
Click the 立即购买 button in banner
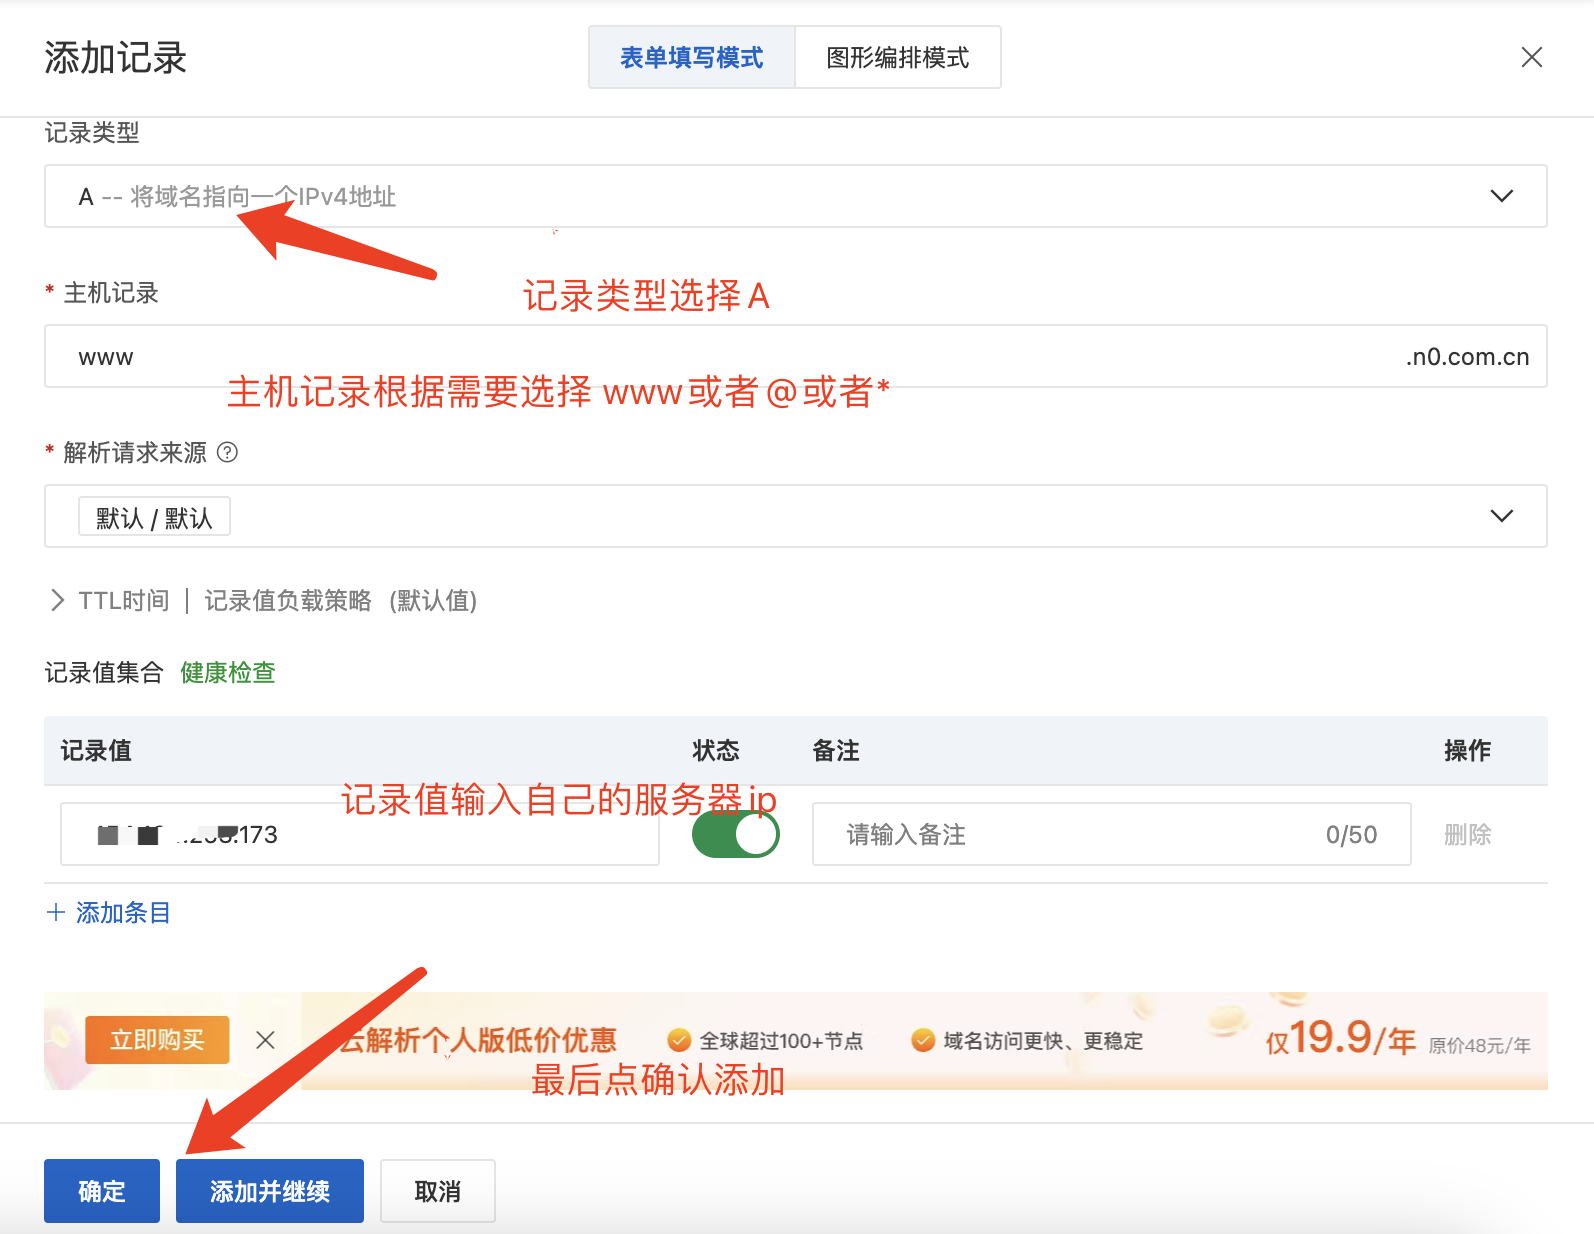pyautogui.click(x=157, y=1040)
